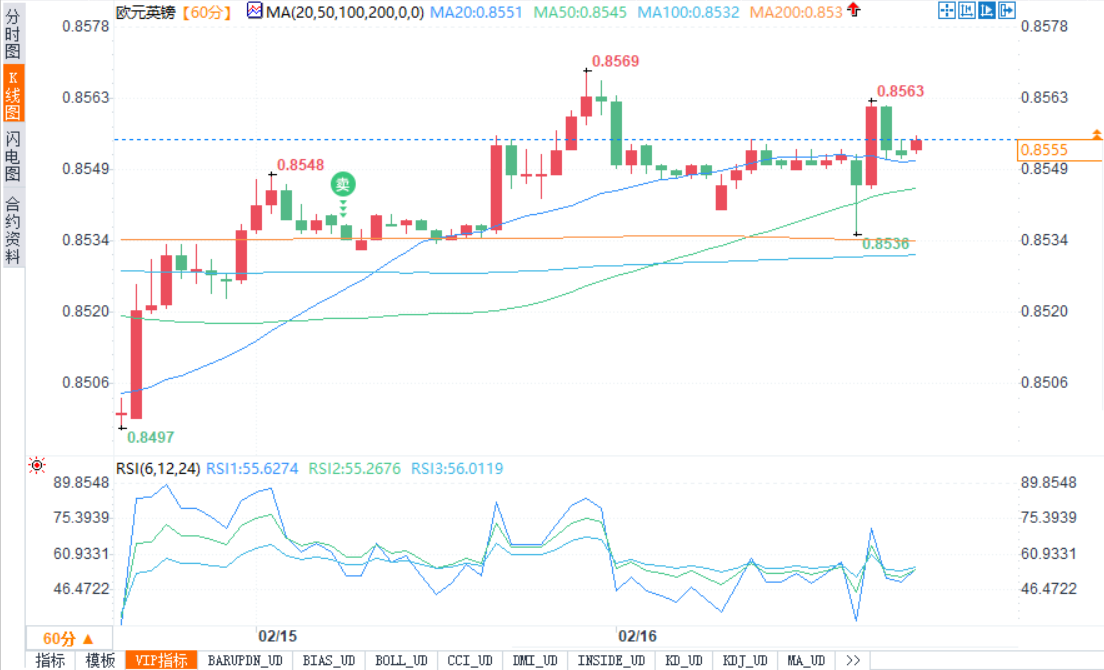Click the green 卖 sell signal marker
This screenshot has width=1104, height=670.
pyautogui.click(x=343, y=184)
